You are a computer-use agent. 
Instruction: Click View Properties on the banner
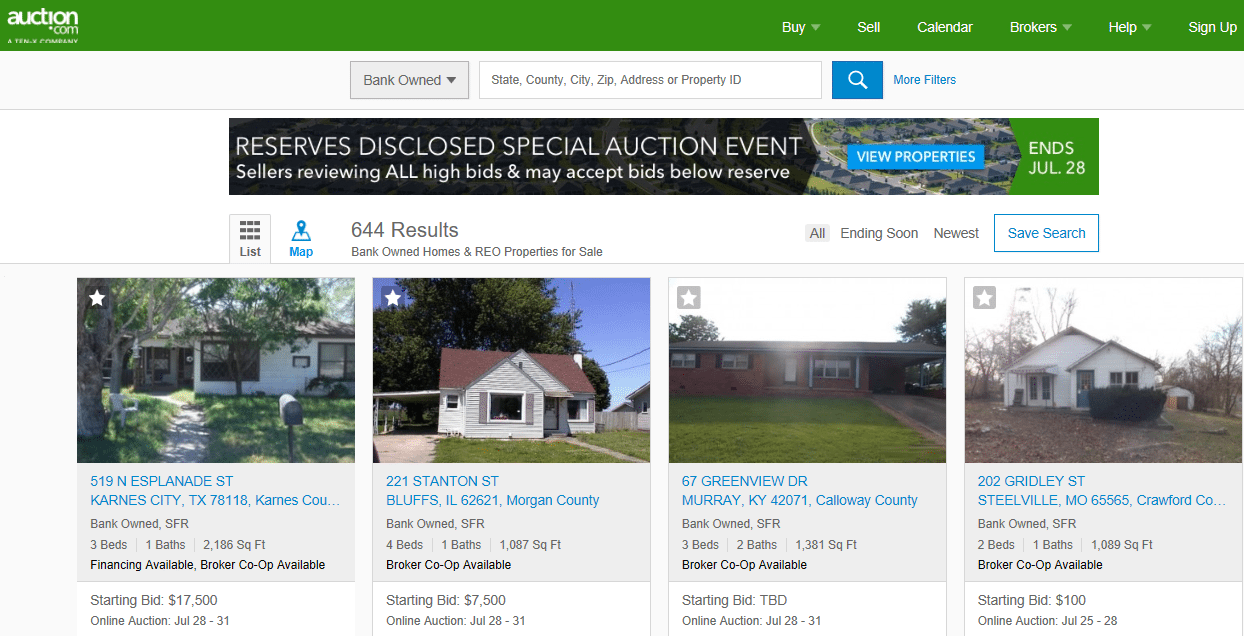pyautogui.click(x=915, y=157)
